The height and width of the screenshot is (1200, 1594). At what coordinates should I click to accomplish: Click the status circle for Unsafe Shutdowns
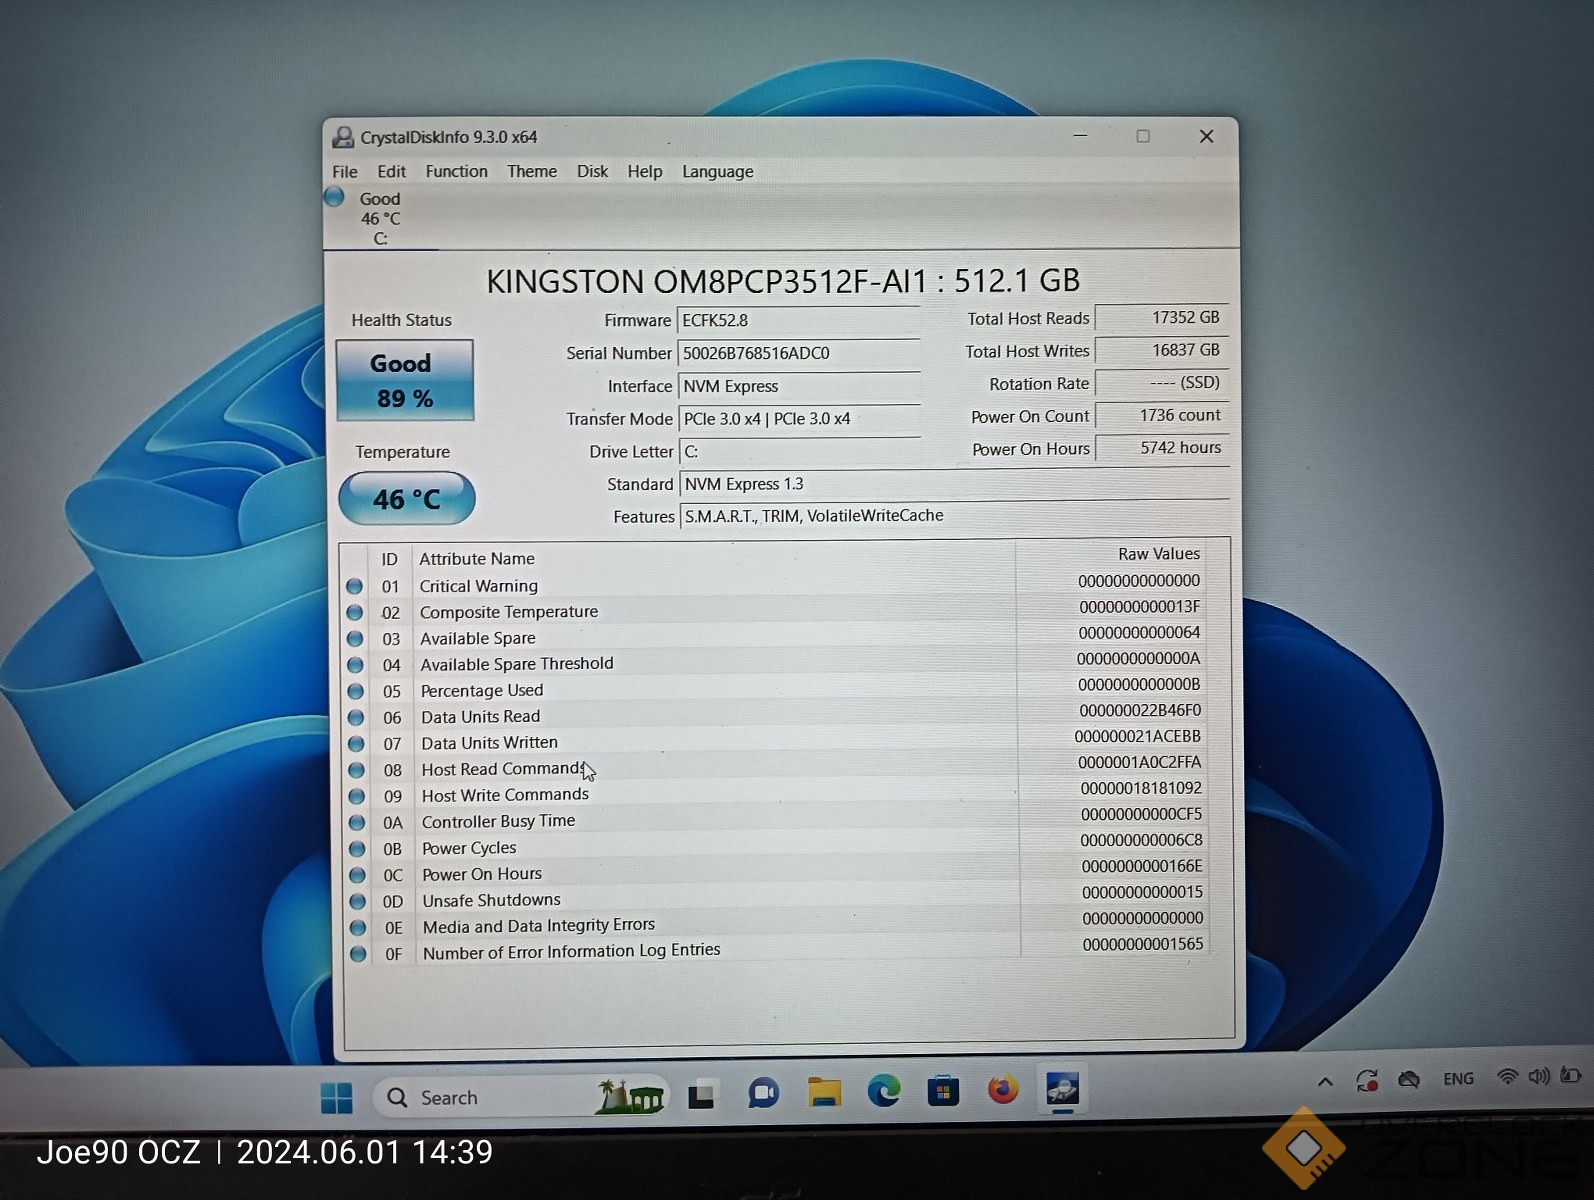[x=357, y=901]
